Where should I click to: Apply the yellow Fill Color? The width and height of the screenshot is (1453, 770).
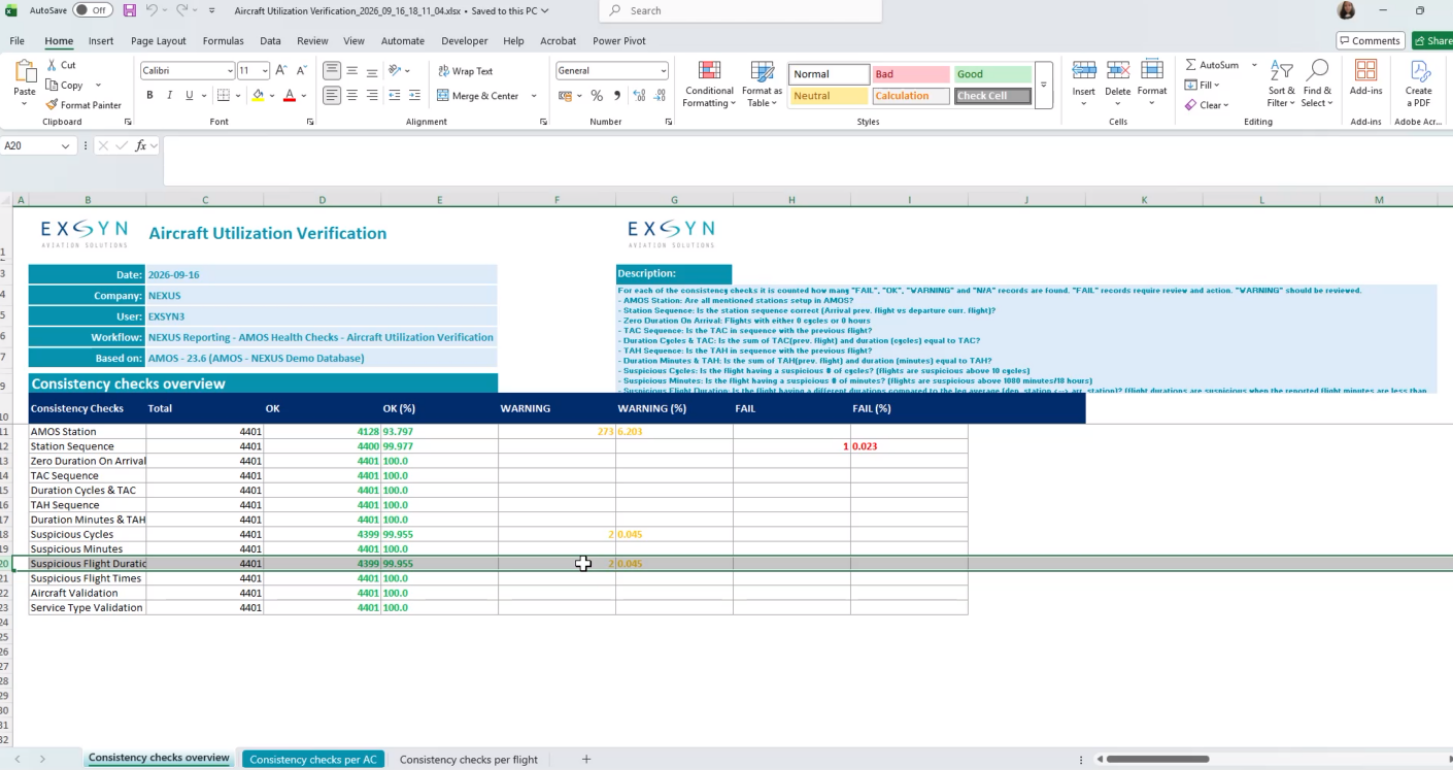pyautogui.click(x=257, y=96)
